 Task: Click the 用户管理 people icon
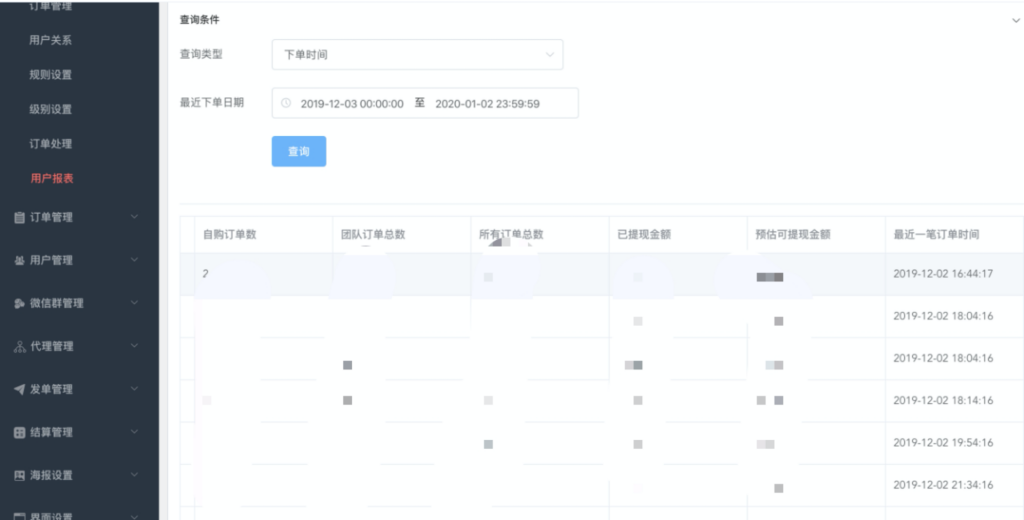(x=20, y=261)
